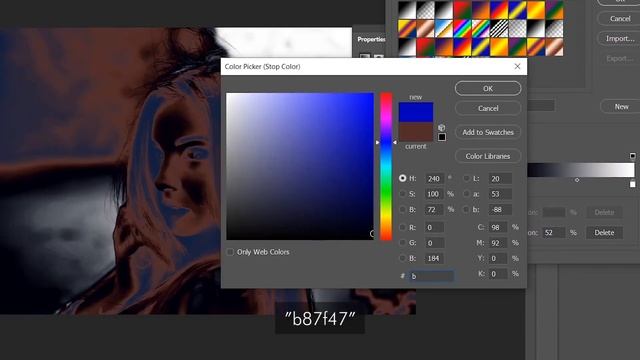Select the Lab b channel radio button
This screenshot has width=640, height=360.
[x=466, y=209]
